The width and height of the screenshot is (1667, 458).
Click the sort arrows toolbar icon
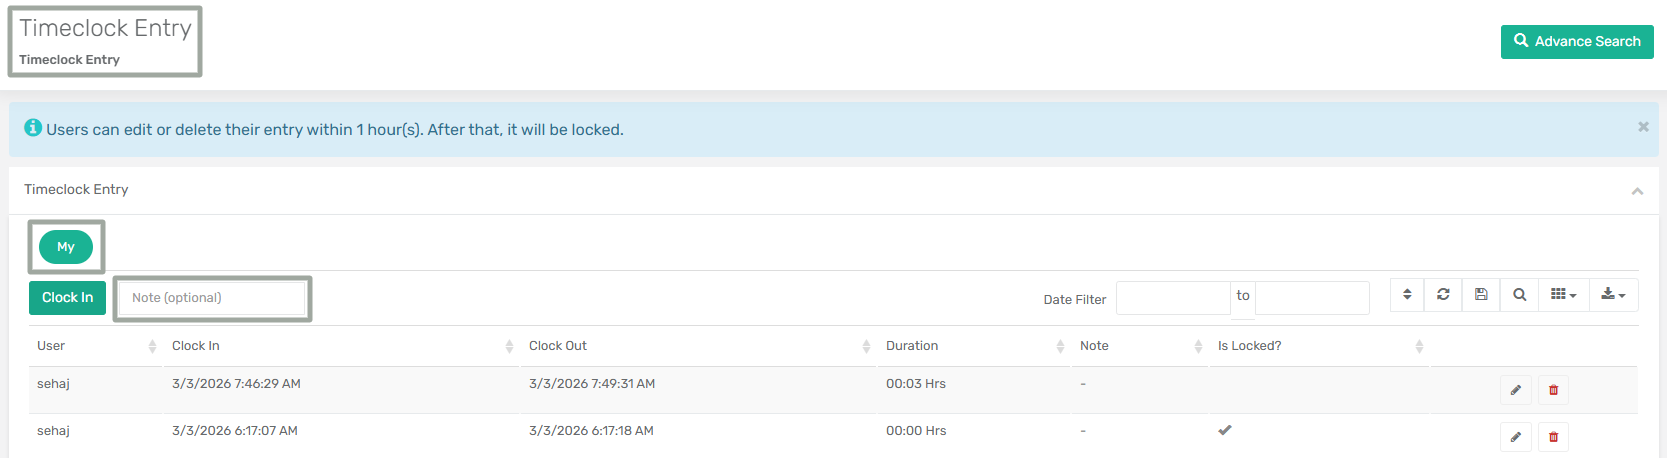coord(1407,295)
